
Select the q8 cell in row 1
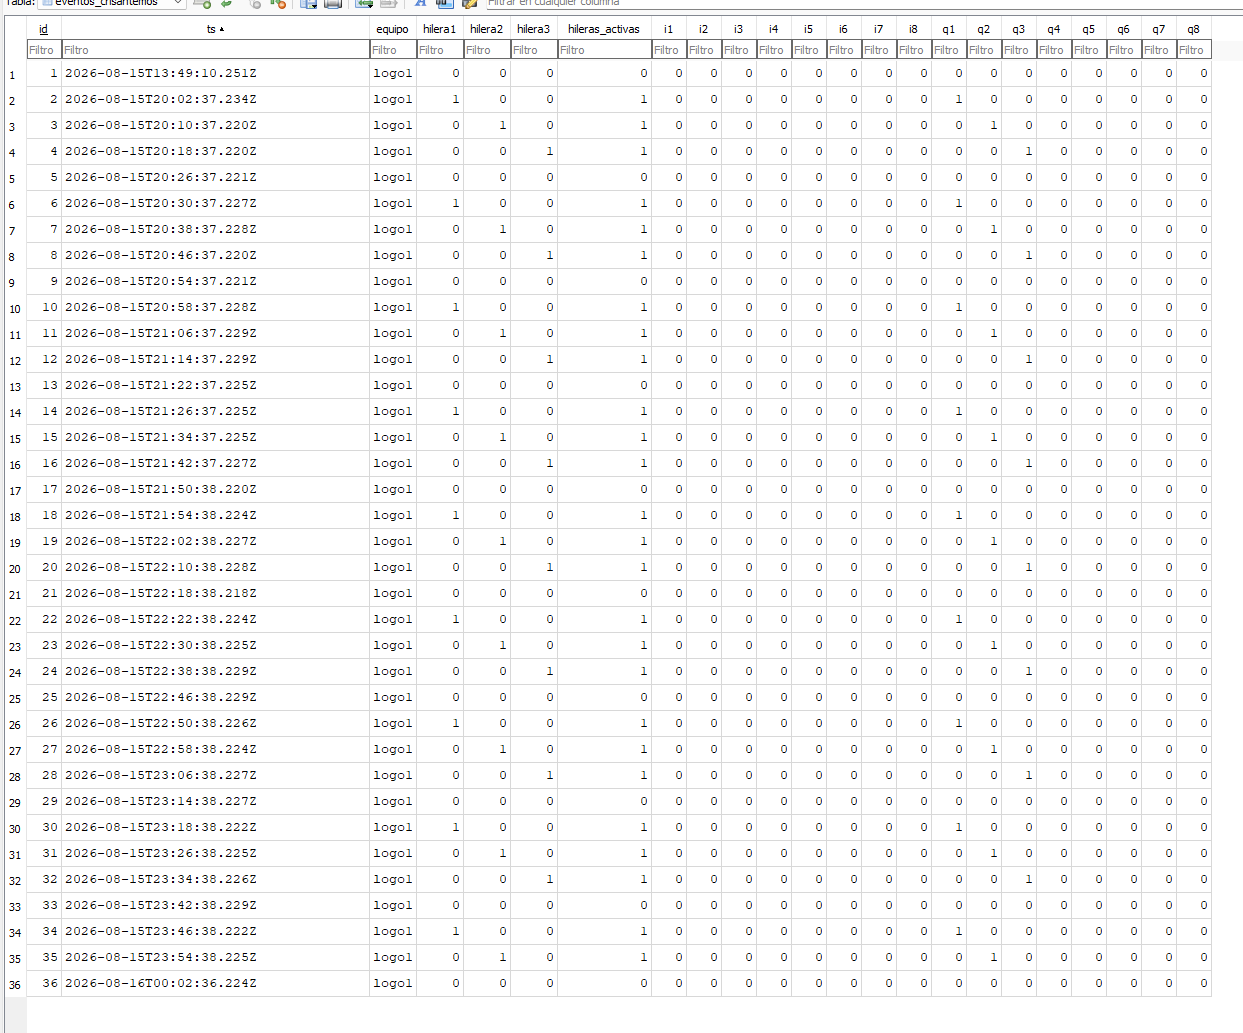(1194, 73)
